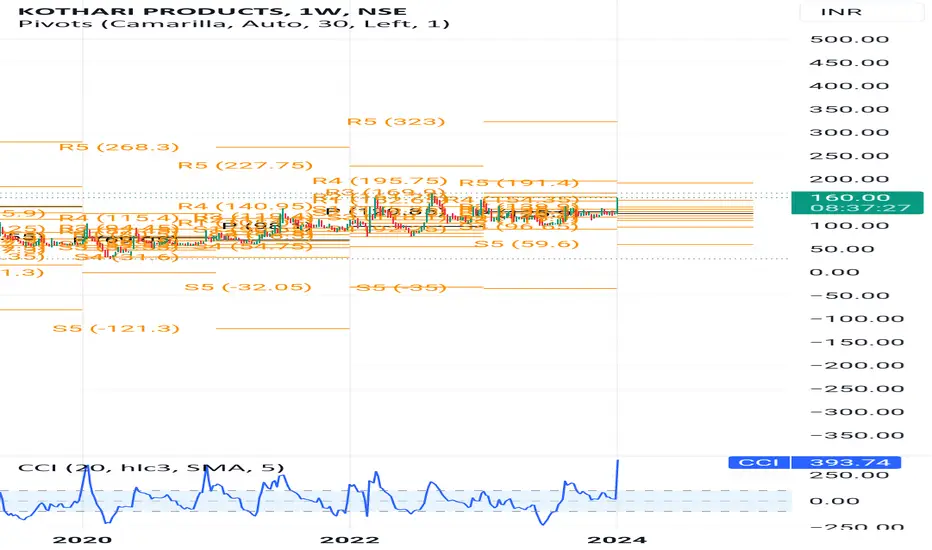Click the -300.00 price axis label

857,411
